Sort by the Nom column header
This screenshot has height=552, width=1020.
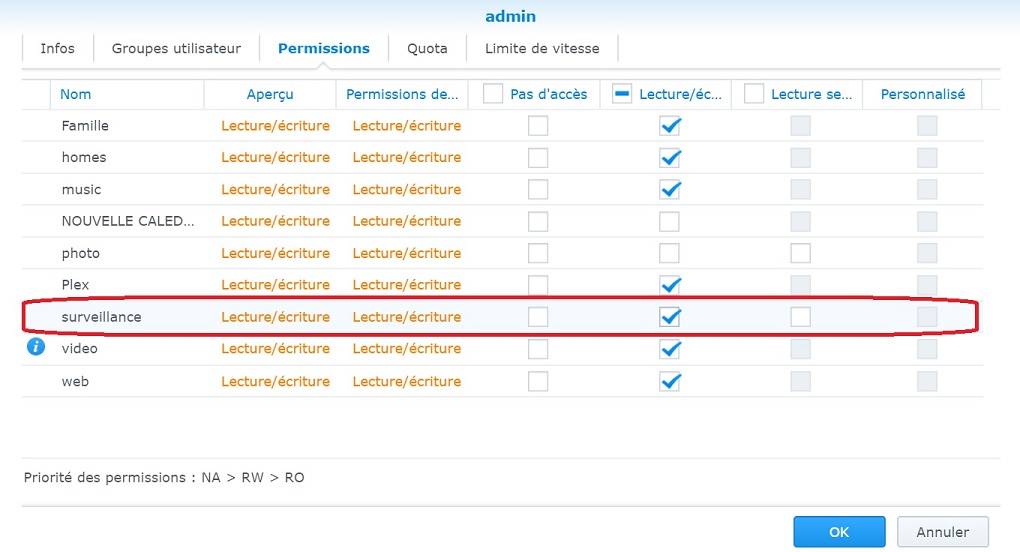(76, 94)
